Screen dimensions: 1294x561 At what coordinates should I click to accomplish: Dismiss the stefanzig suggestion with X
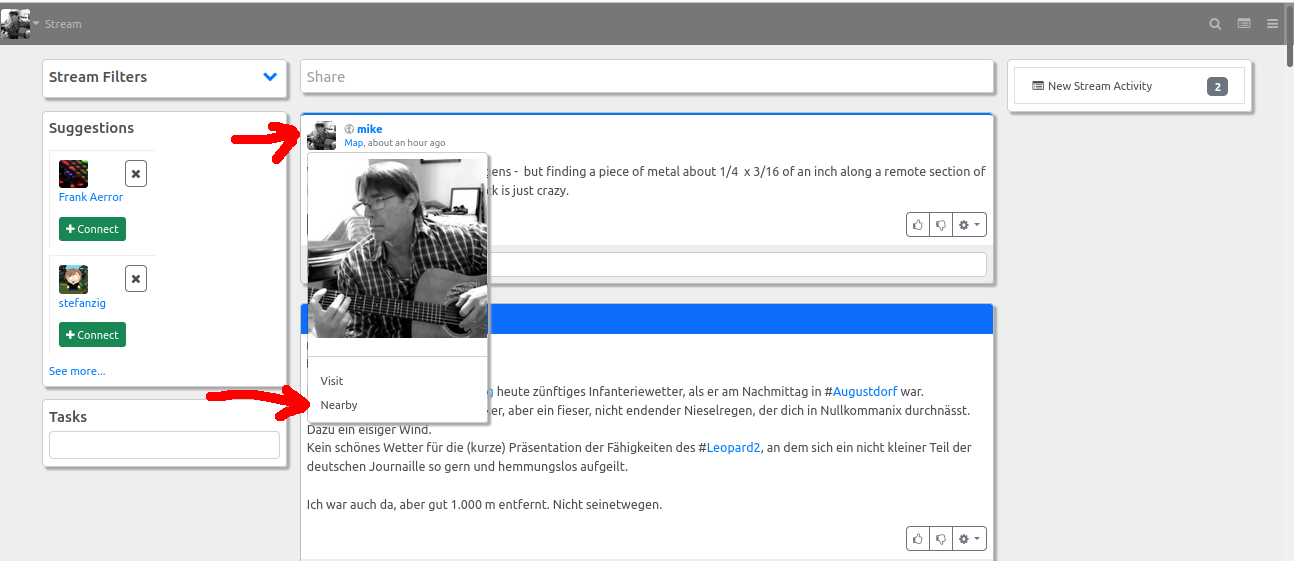coord(136,278)
